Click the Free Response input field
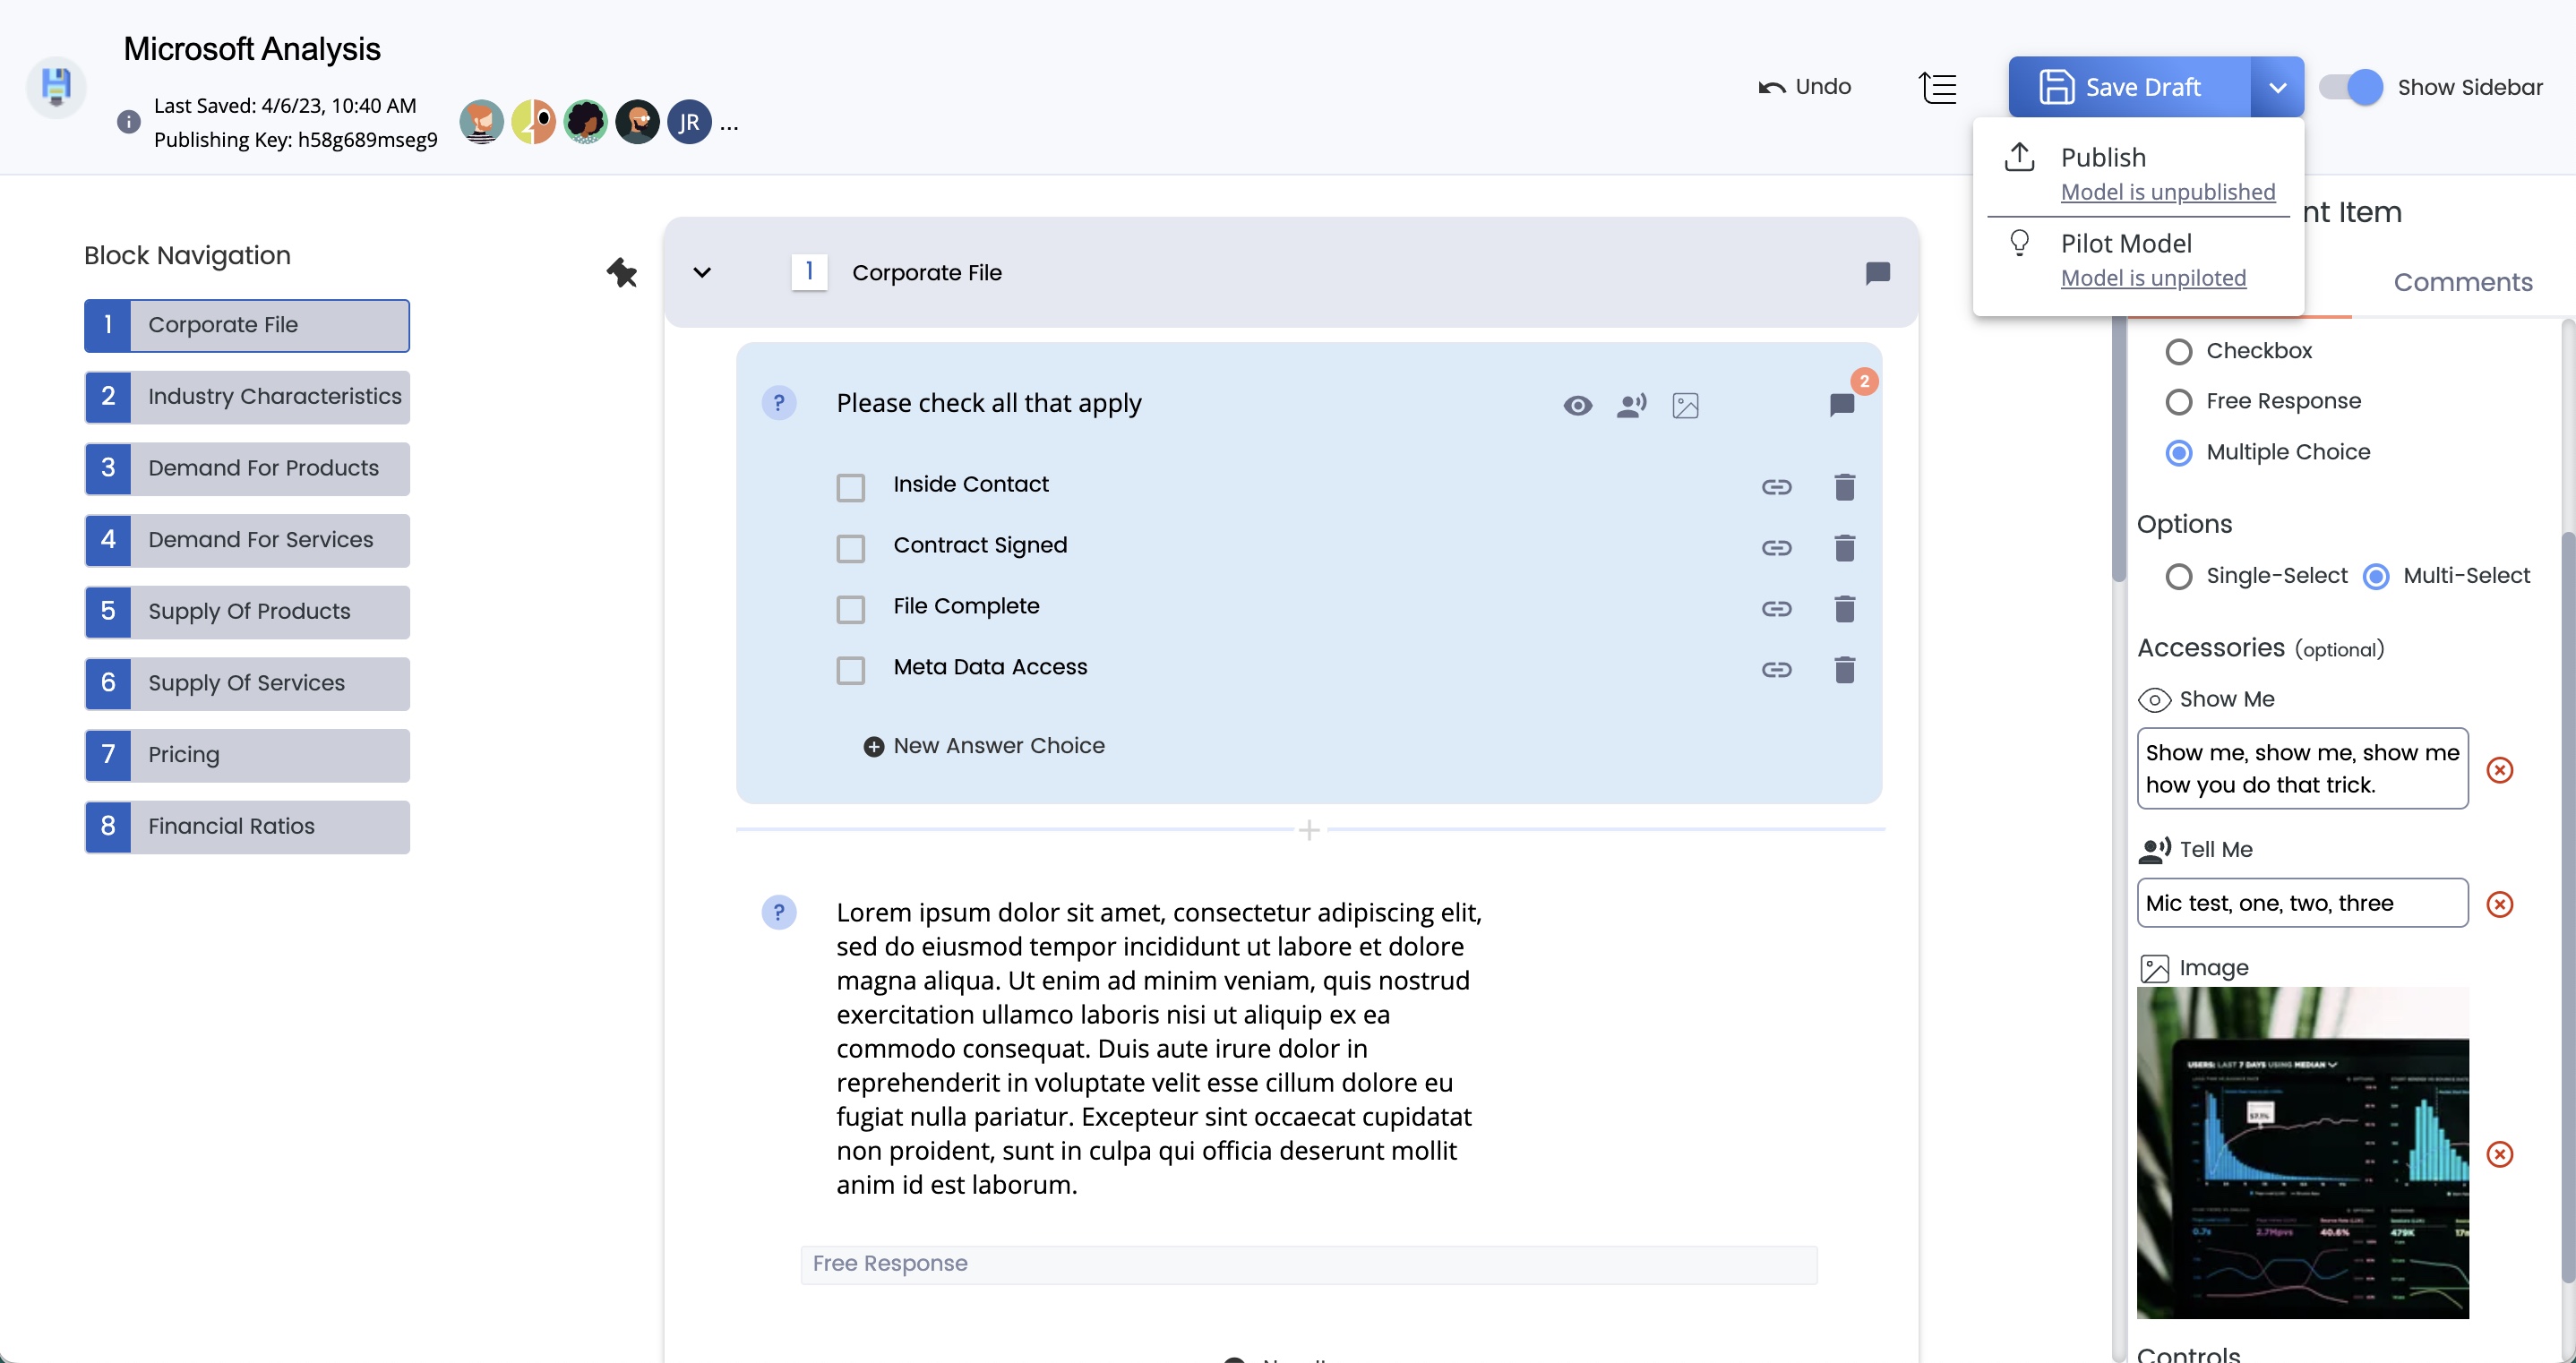2576x1363 pixels. pos(1309,1264)
